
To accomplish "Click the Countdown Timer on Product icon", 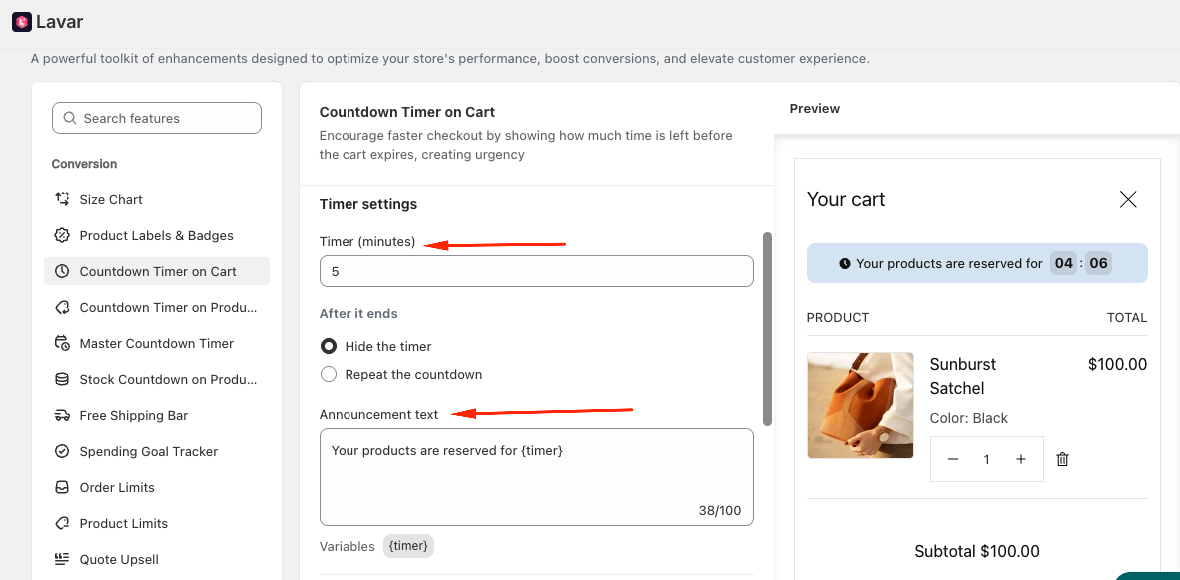I will pyautogui.click(x=62, y=308).
